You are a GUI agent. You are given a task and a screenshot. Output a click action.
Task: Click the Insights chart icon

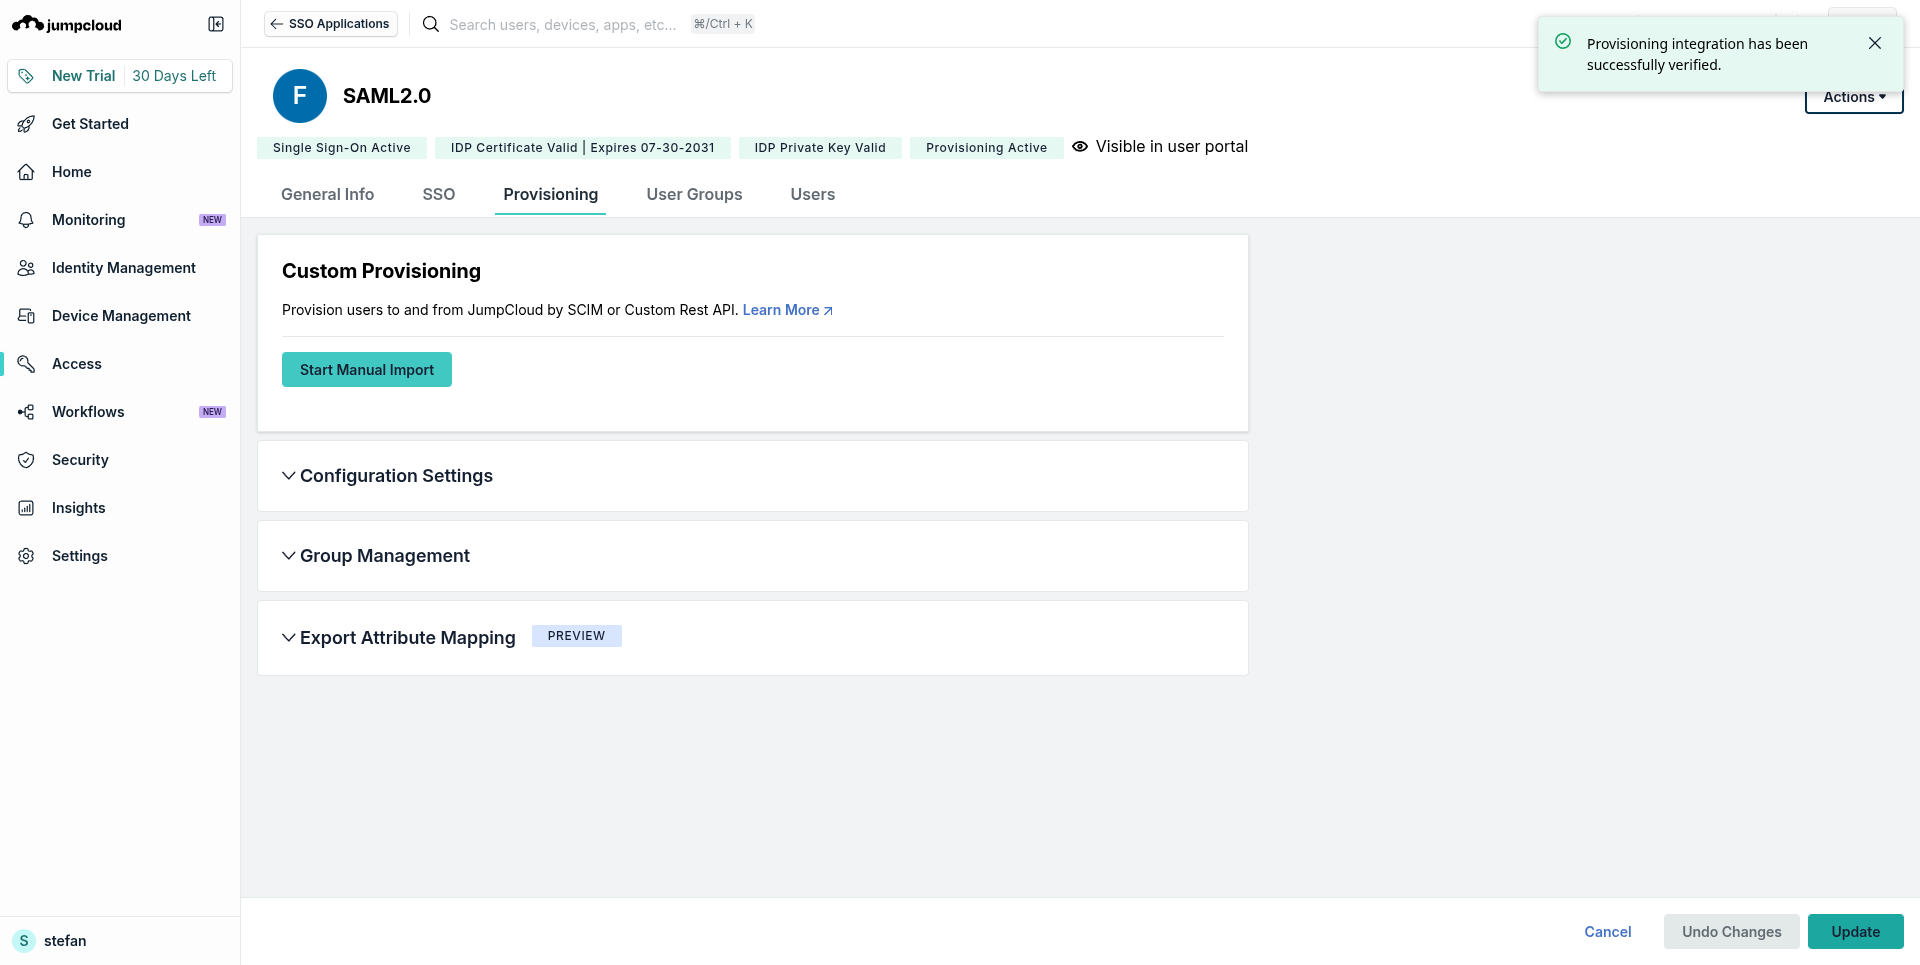point(27,508)
